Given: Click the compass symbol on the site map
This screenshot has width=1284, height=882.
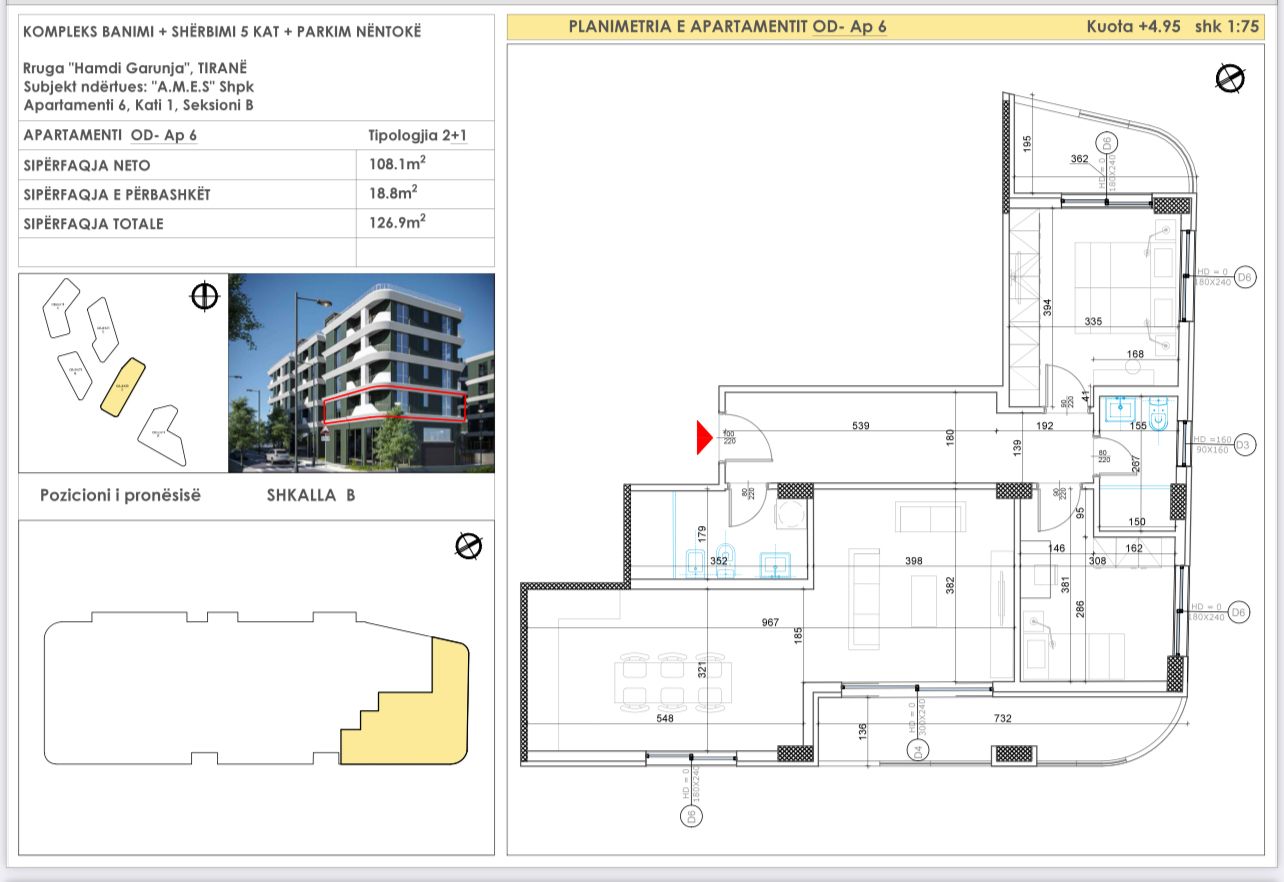Looking at the screenshot, I should [x=204, y=296].
